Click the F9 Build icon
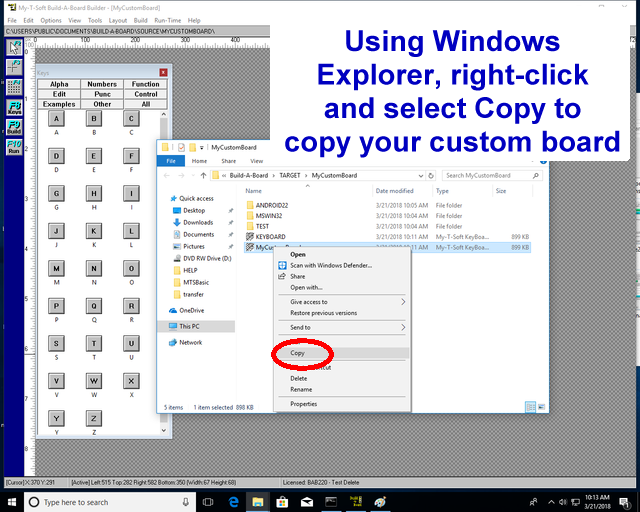Screen dimensions: 640x512 coord(14,127)
